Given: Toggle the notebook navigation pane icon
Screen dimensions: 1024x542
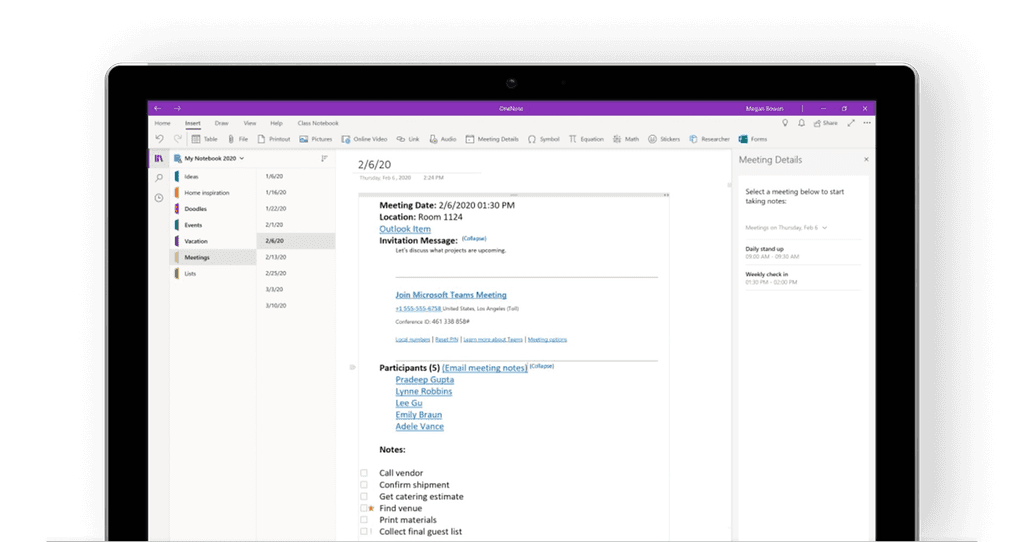Looking at the screenshot, I should (159, 158).
